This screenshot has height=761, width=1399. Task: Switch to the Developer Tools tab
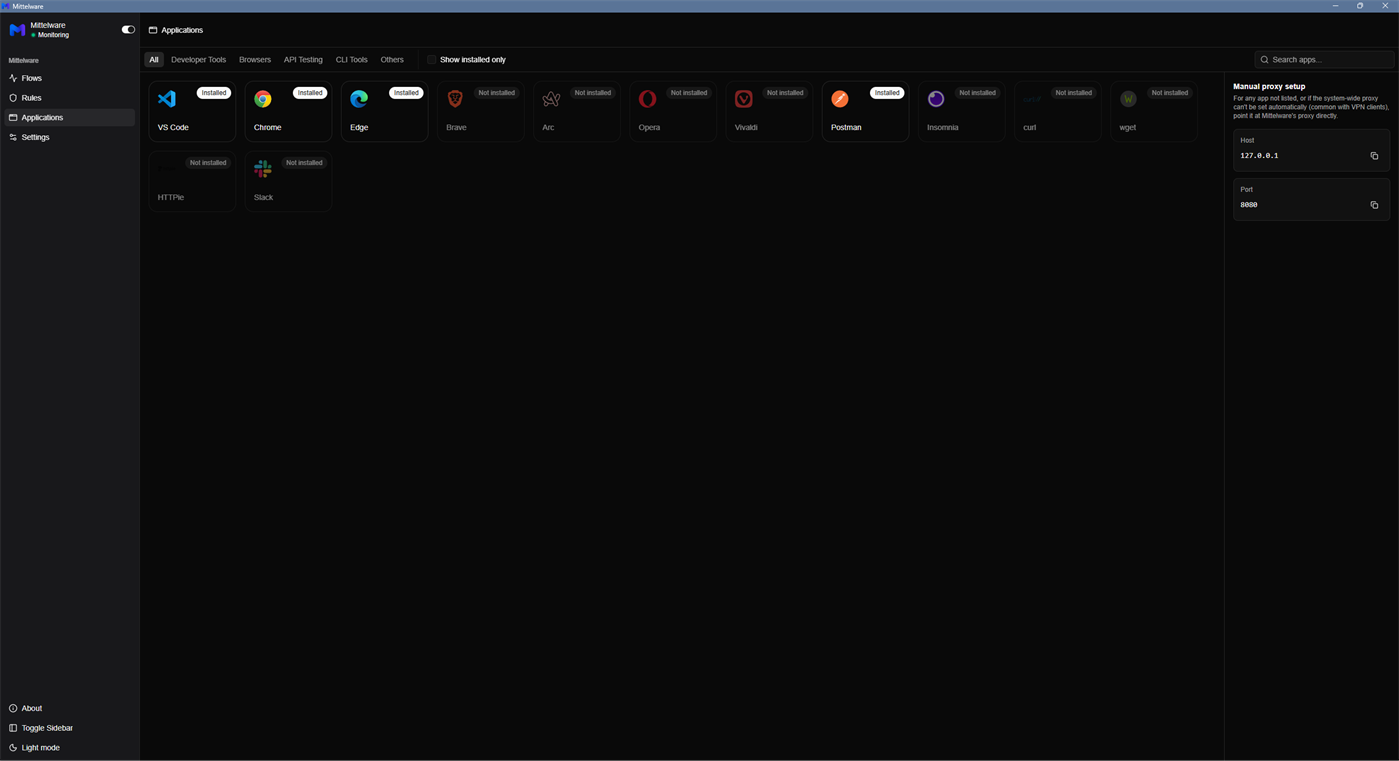tap(198, 60)
